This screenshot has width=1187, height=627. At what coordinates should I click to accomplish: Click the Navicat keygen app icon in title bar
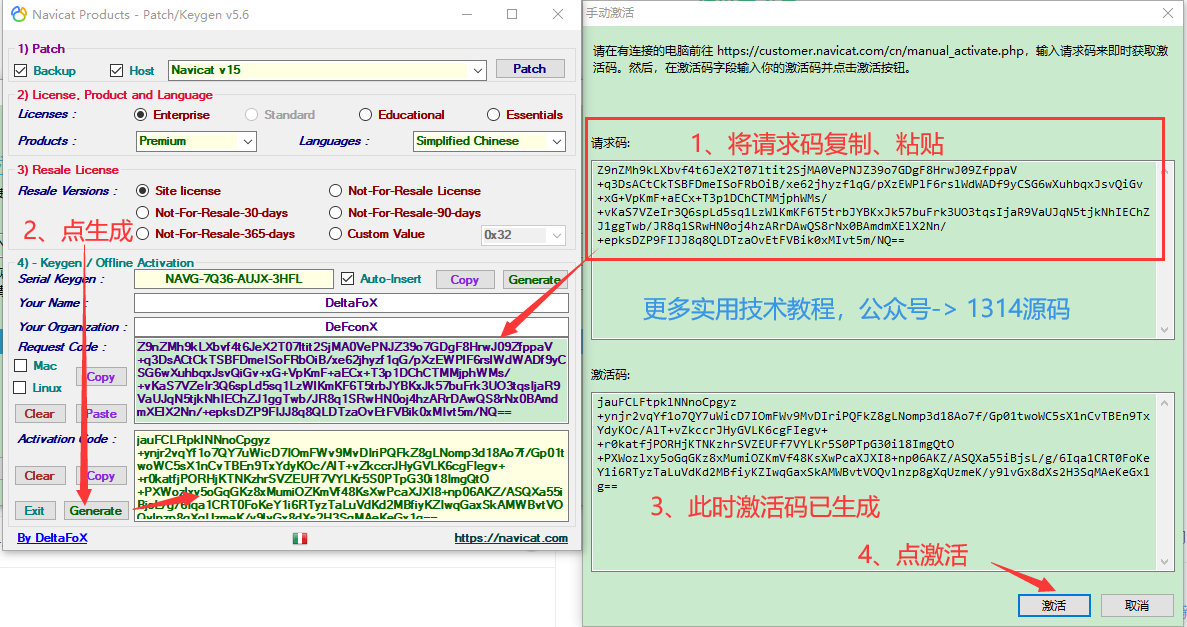18,14
